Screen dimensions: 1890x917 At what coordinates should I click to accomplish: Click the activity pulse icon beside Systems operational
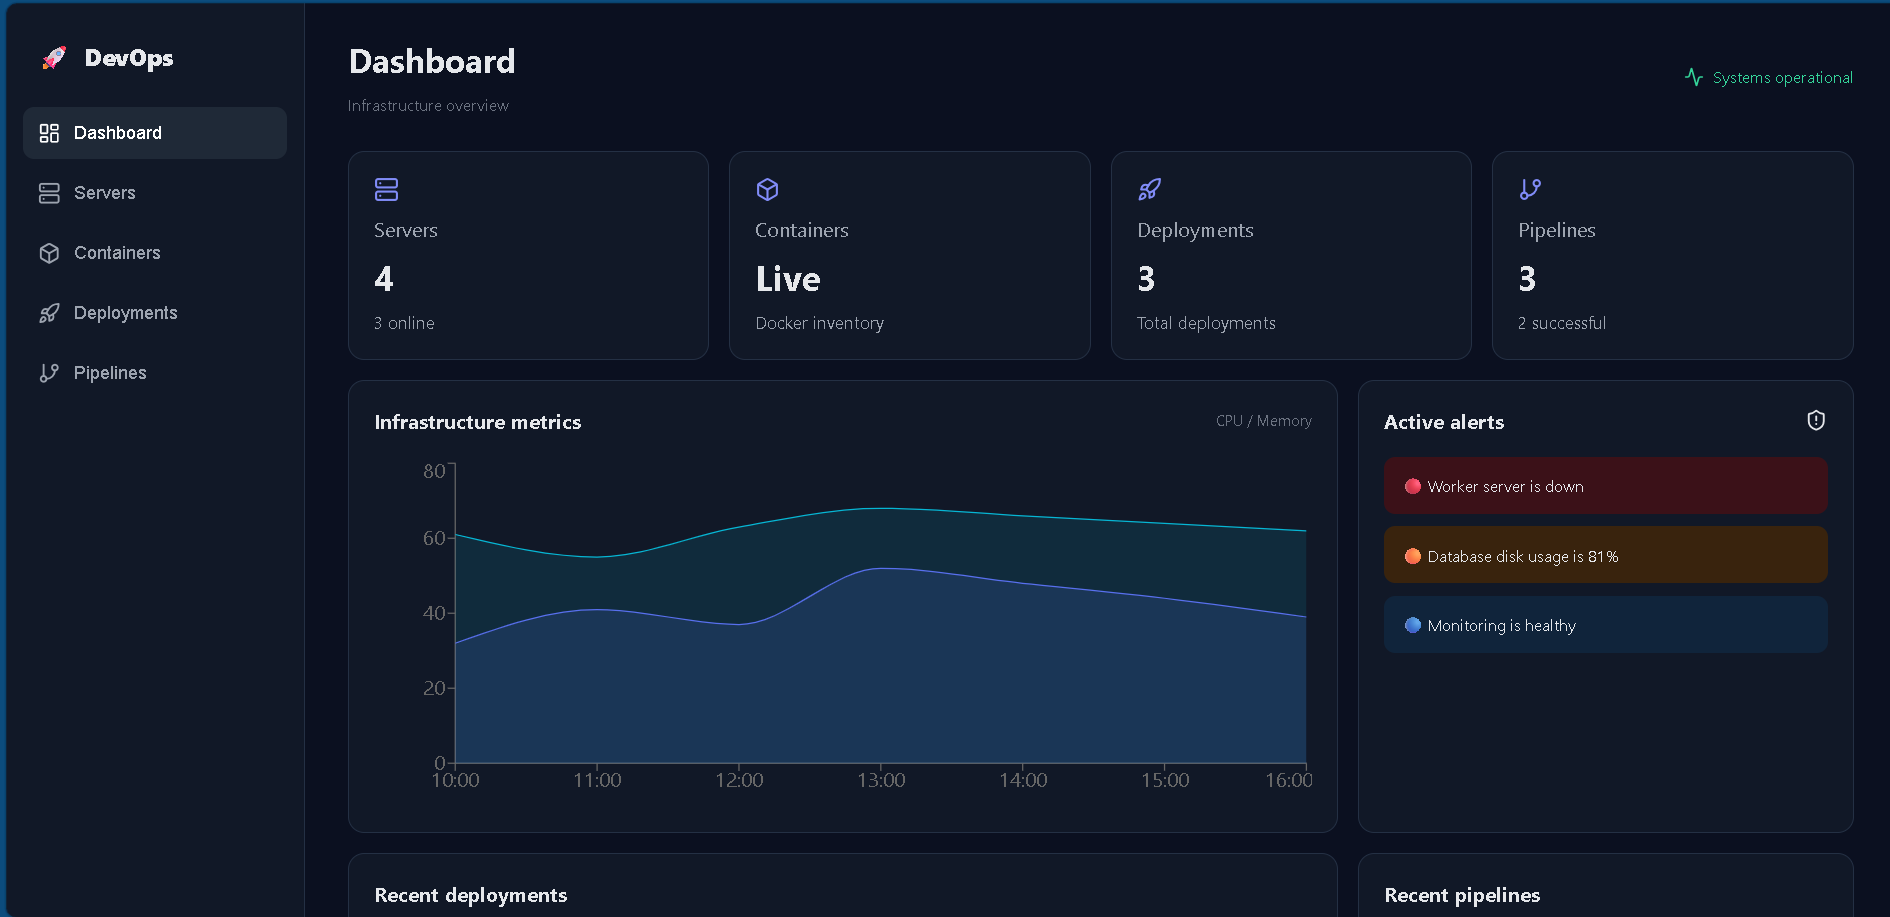pos(1694,77)
